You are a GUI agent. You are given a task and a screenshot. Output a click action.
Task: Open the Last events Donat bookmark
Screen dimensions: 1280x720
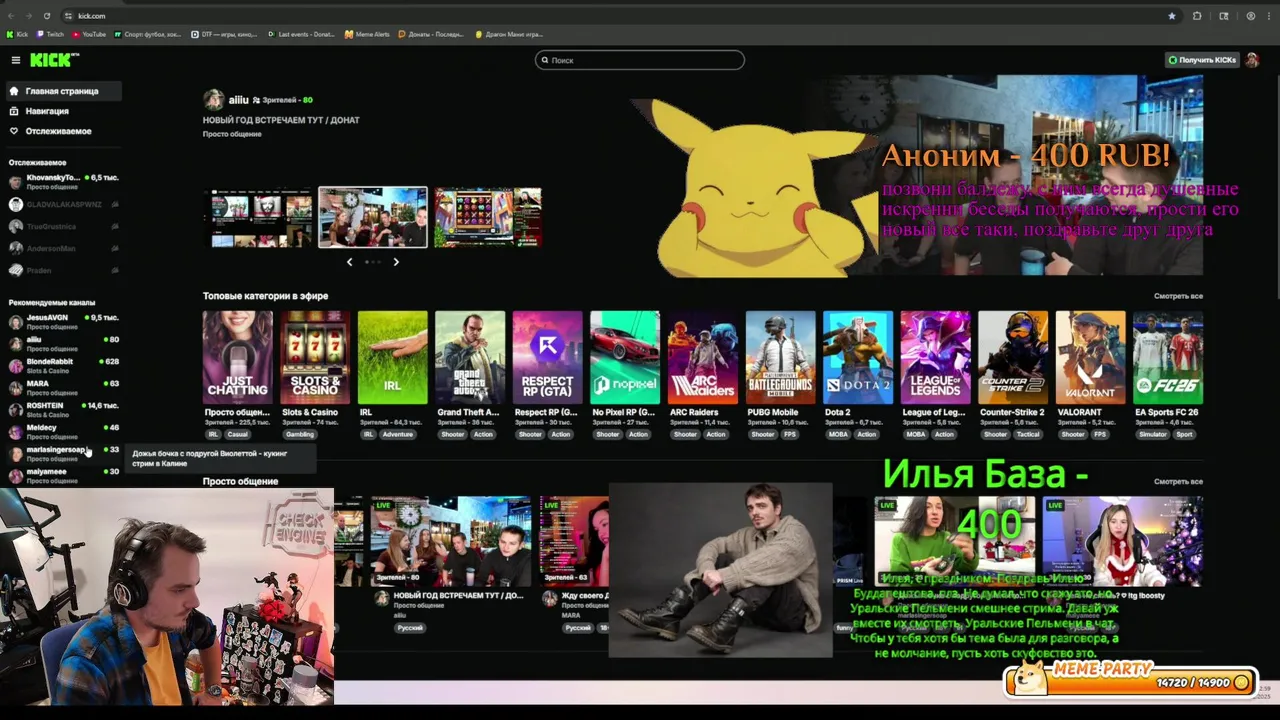pyautogui.click(x=301, y=34)
